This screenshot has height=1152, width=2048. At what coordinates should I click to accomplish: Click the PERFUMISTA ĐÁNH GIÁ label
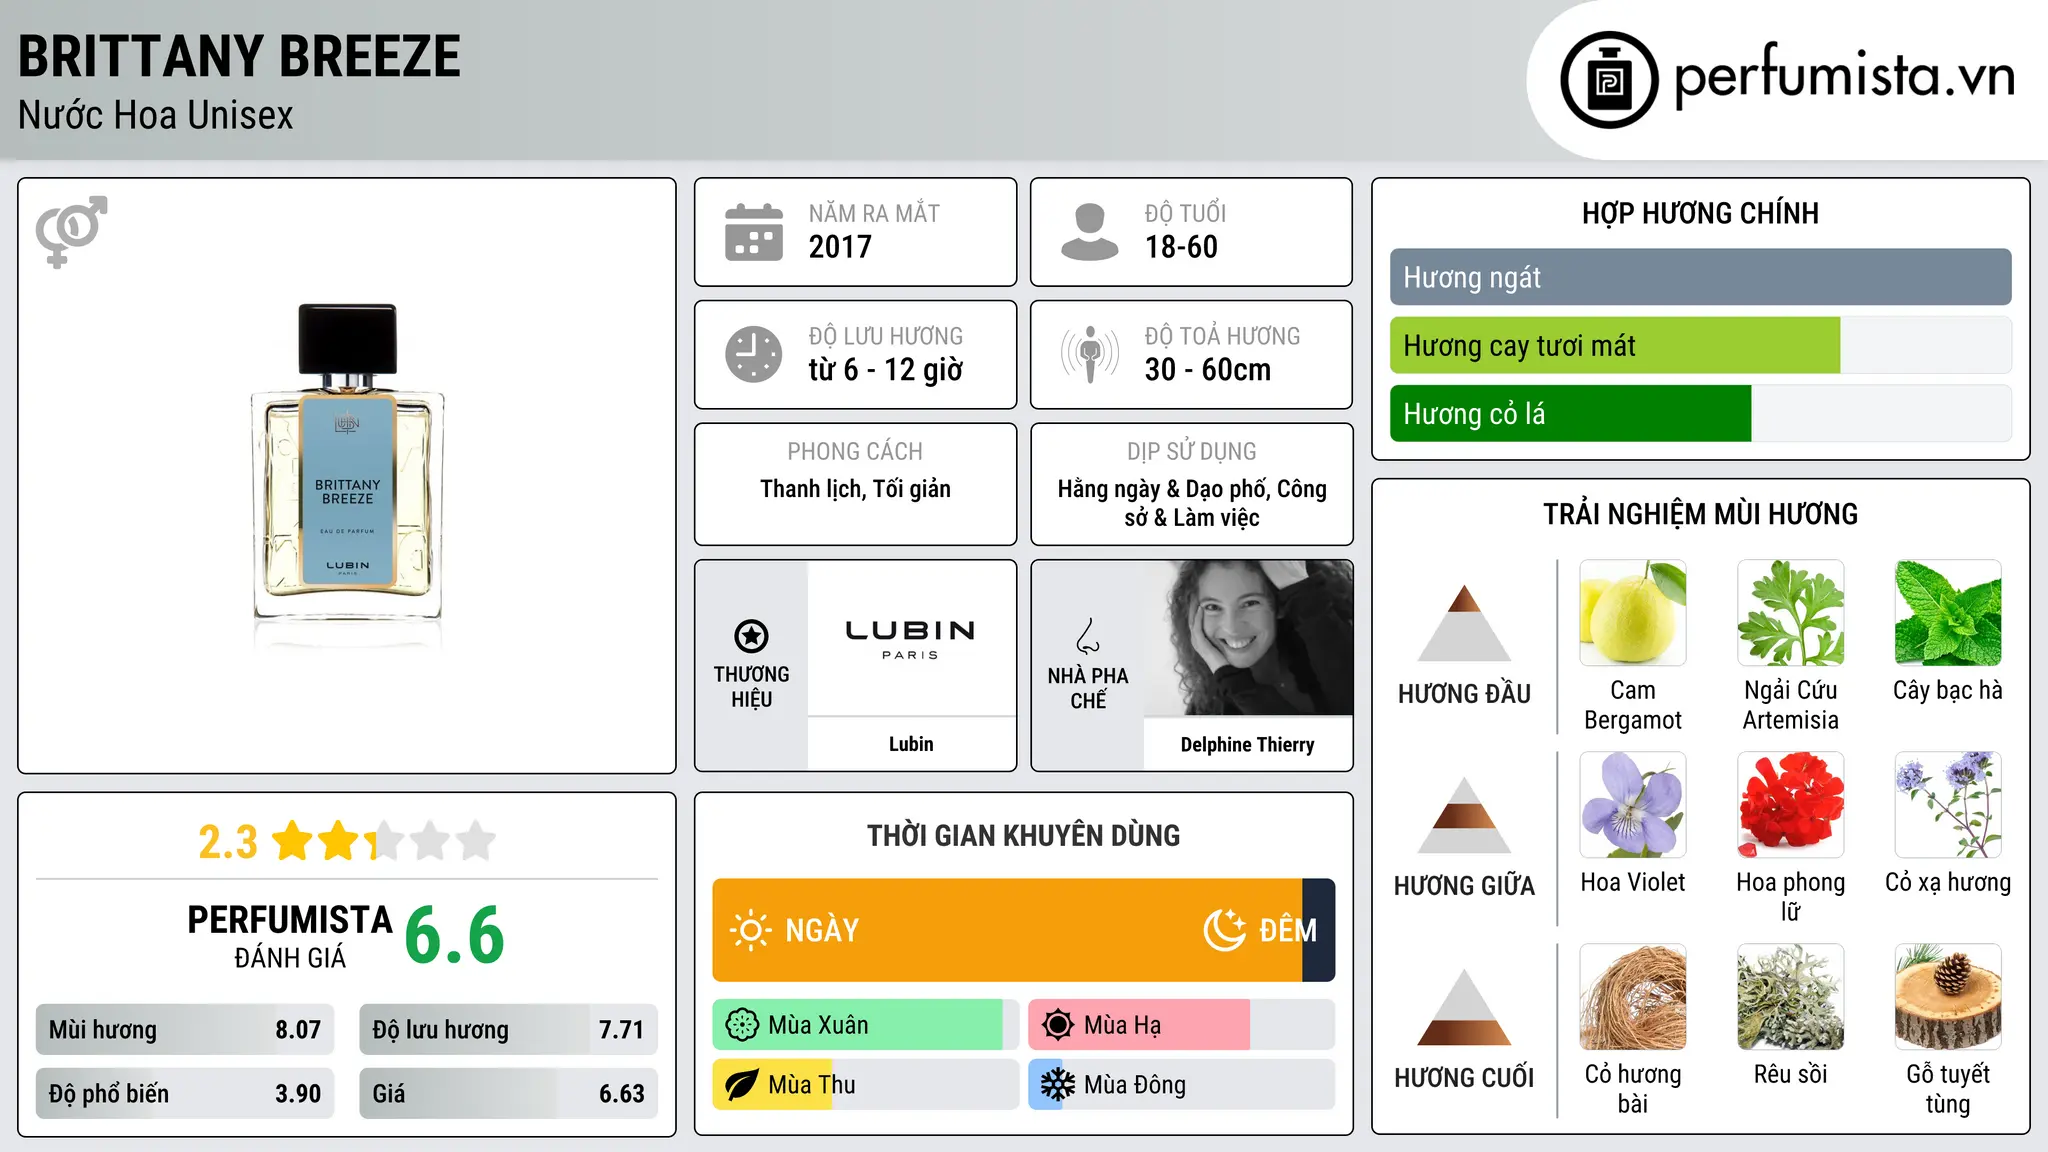point(290,937)
